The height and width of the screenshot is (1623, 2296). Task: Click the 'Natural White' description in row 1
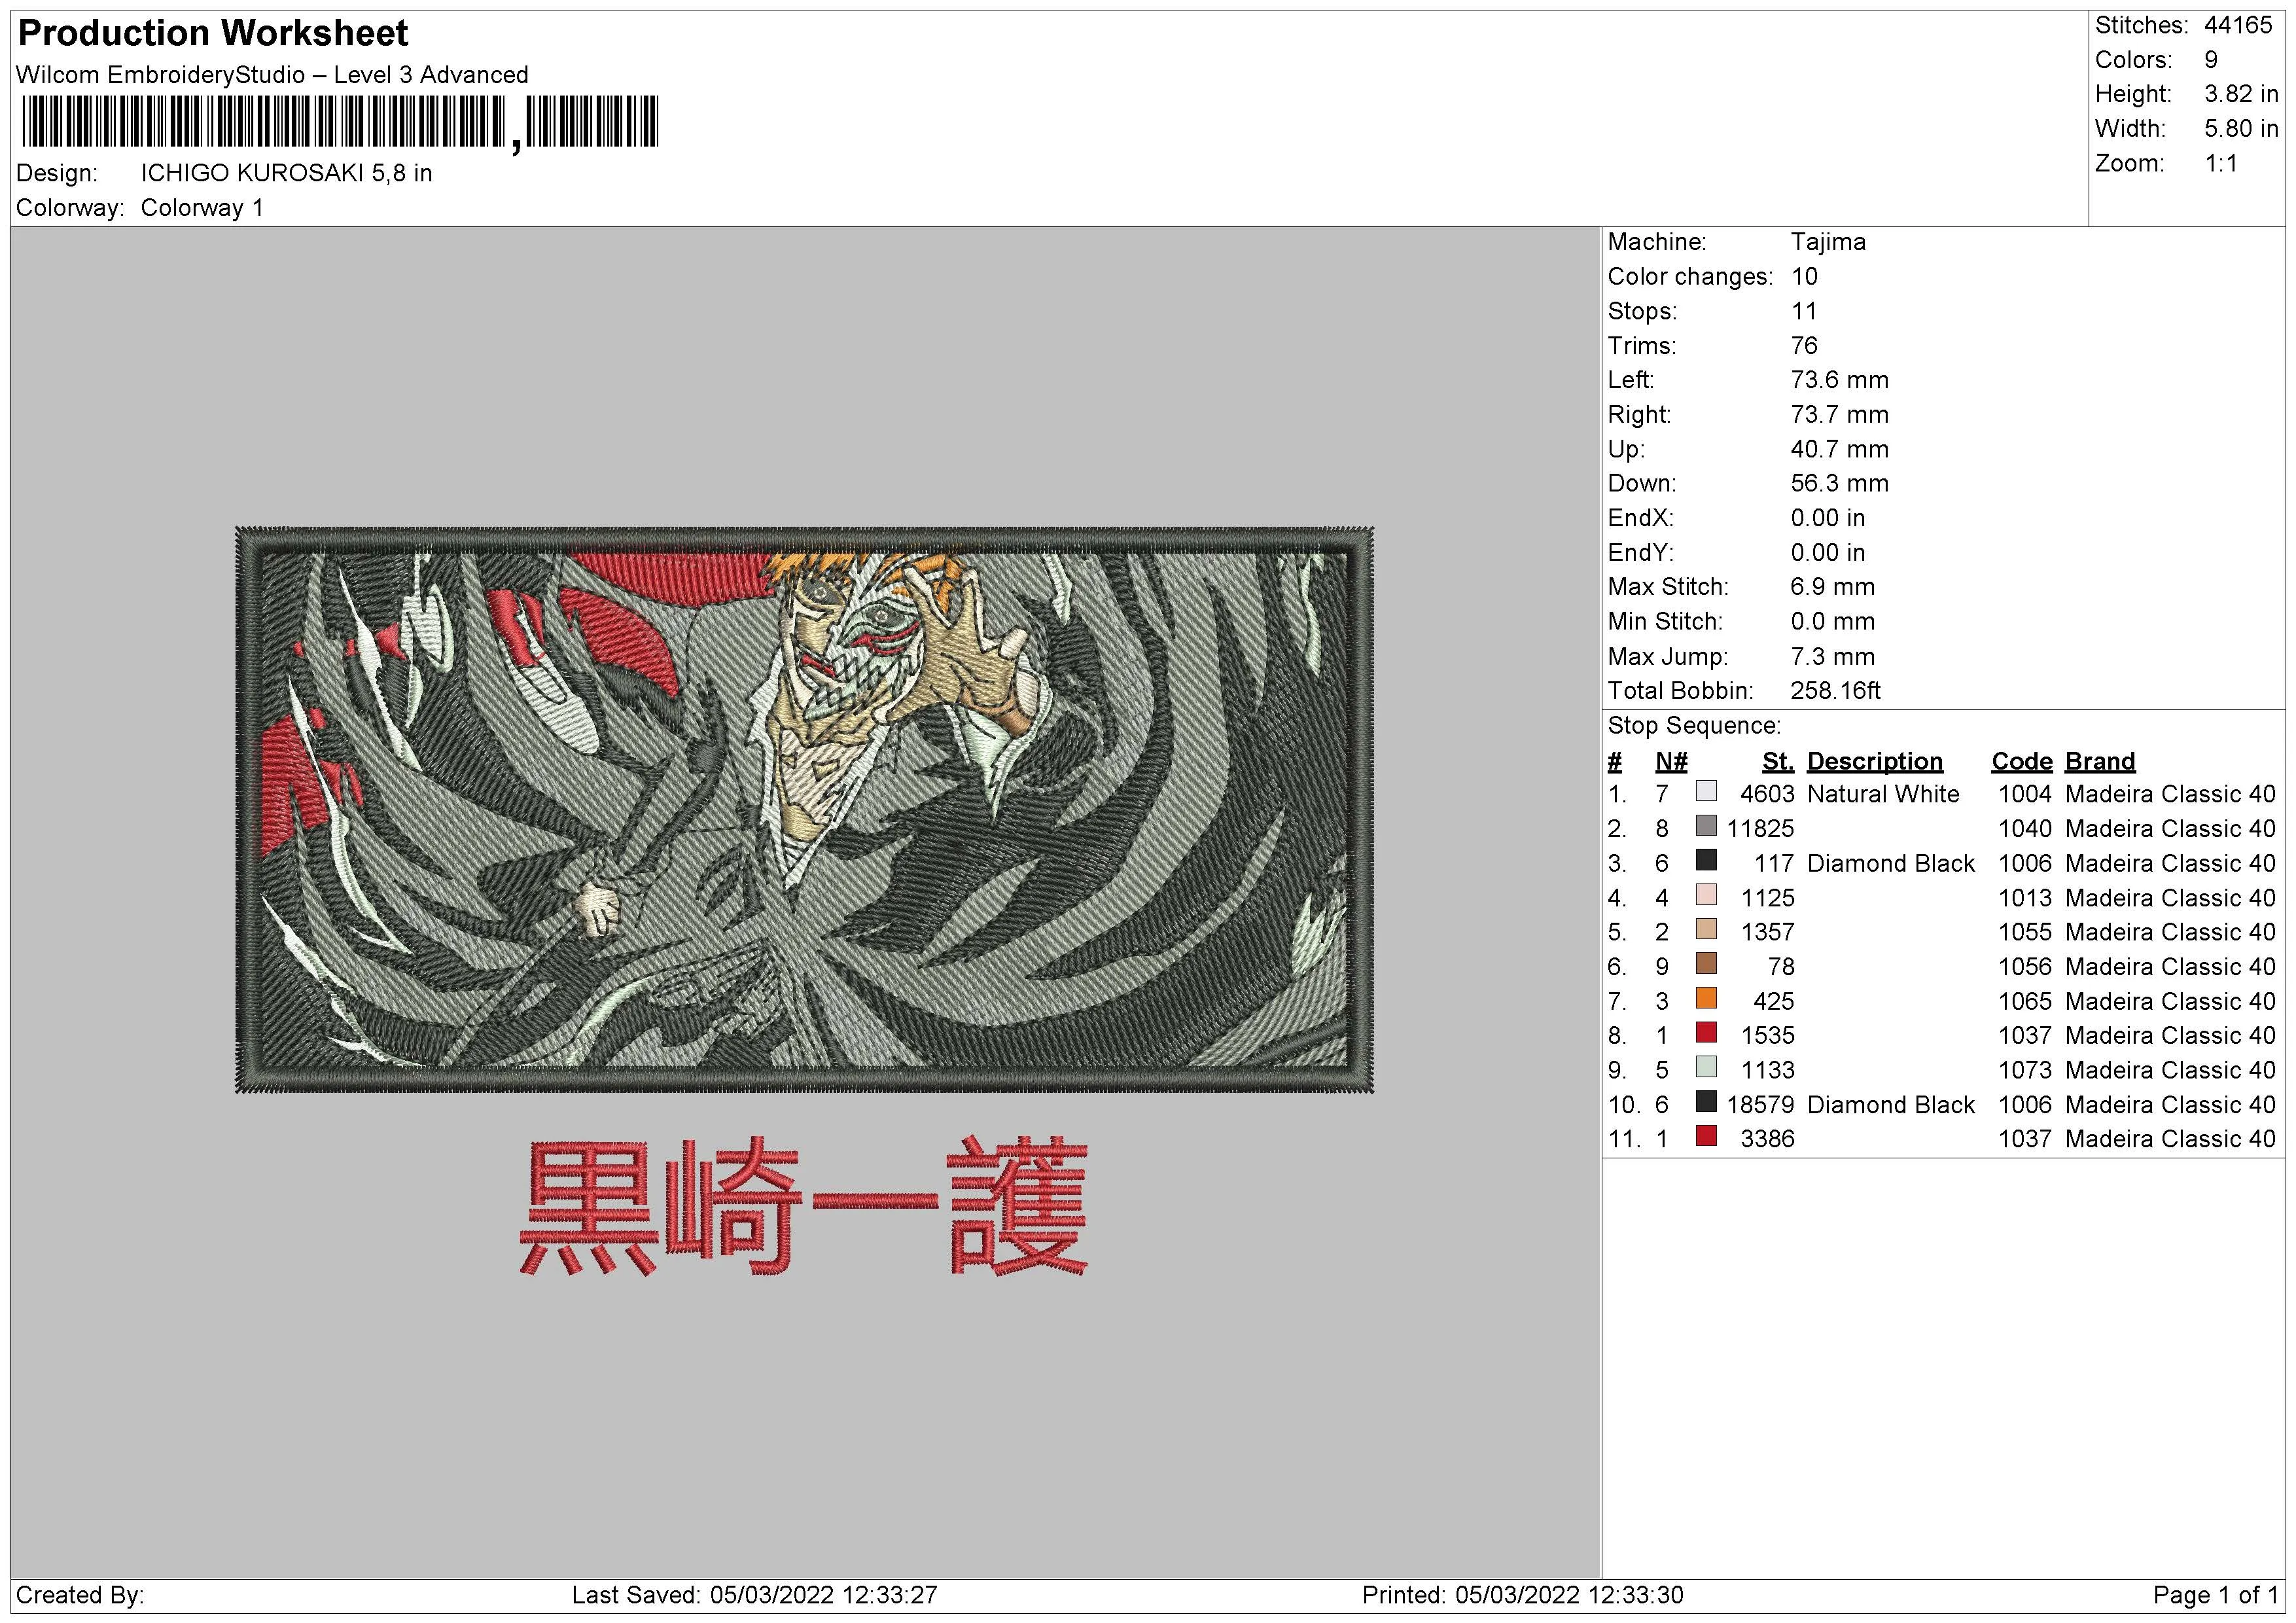point(1883,794)
